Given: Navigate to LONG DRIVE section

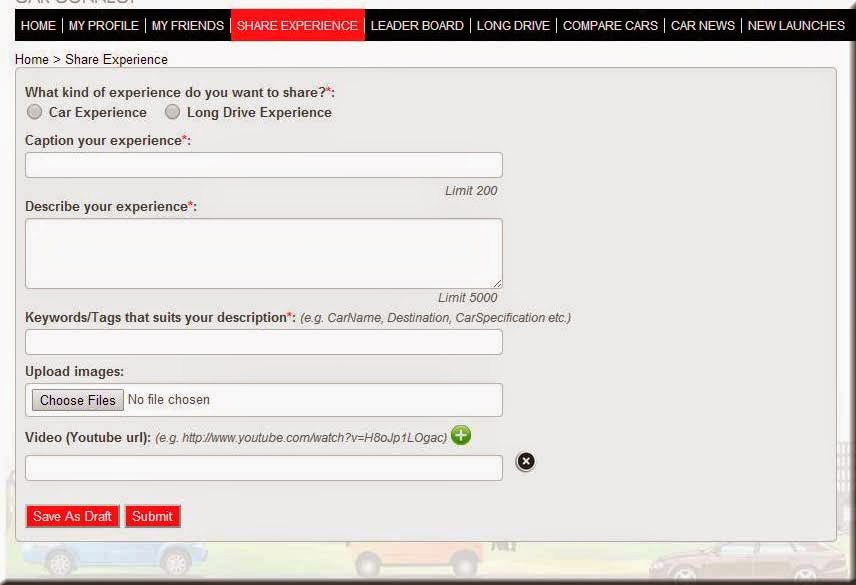Looking at the screenshot, I should tap(513, 26).
